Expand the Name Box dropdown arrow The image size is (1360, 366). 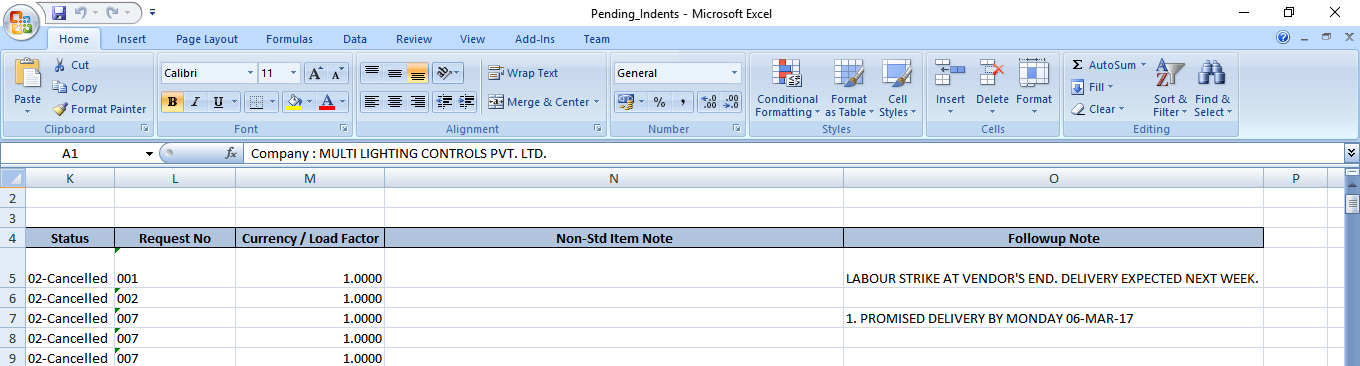149,154
